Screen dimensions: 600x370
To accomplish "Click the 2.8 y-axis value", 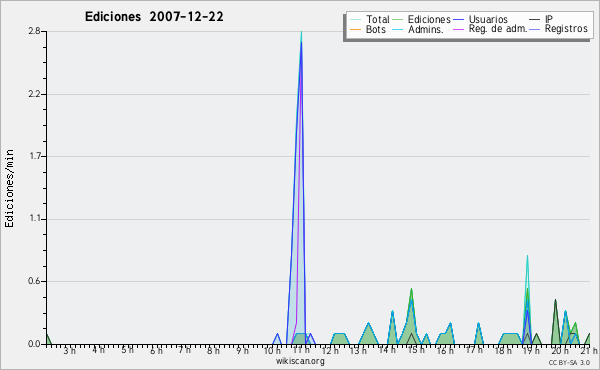I will (x=34, y=31).
